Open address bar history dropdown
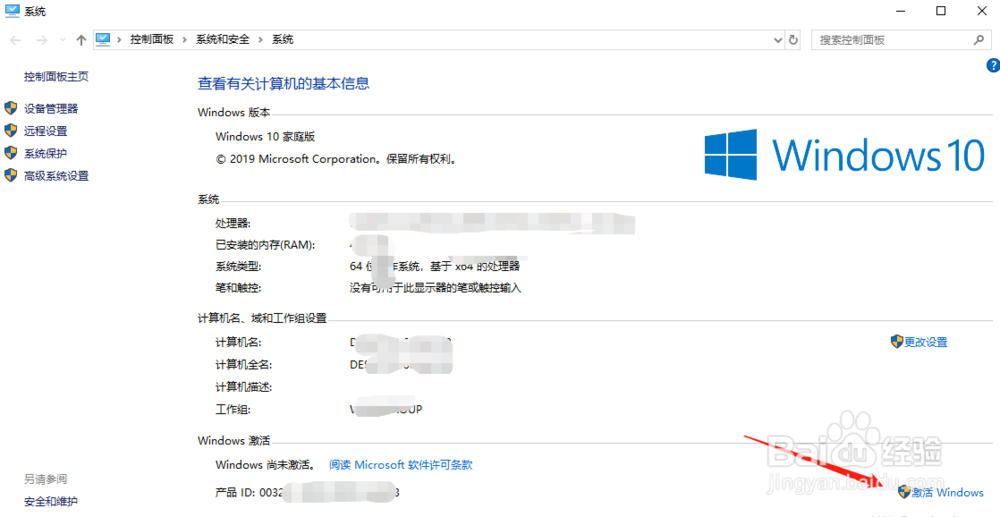This screenshot has height=517, width=1000. click(x=777, y=40)
